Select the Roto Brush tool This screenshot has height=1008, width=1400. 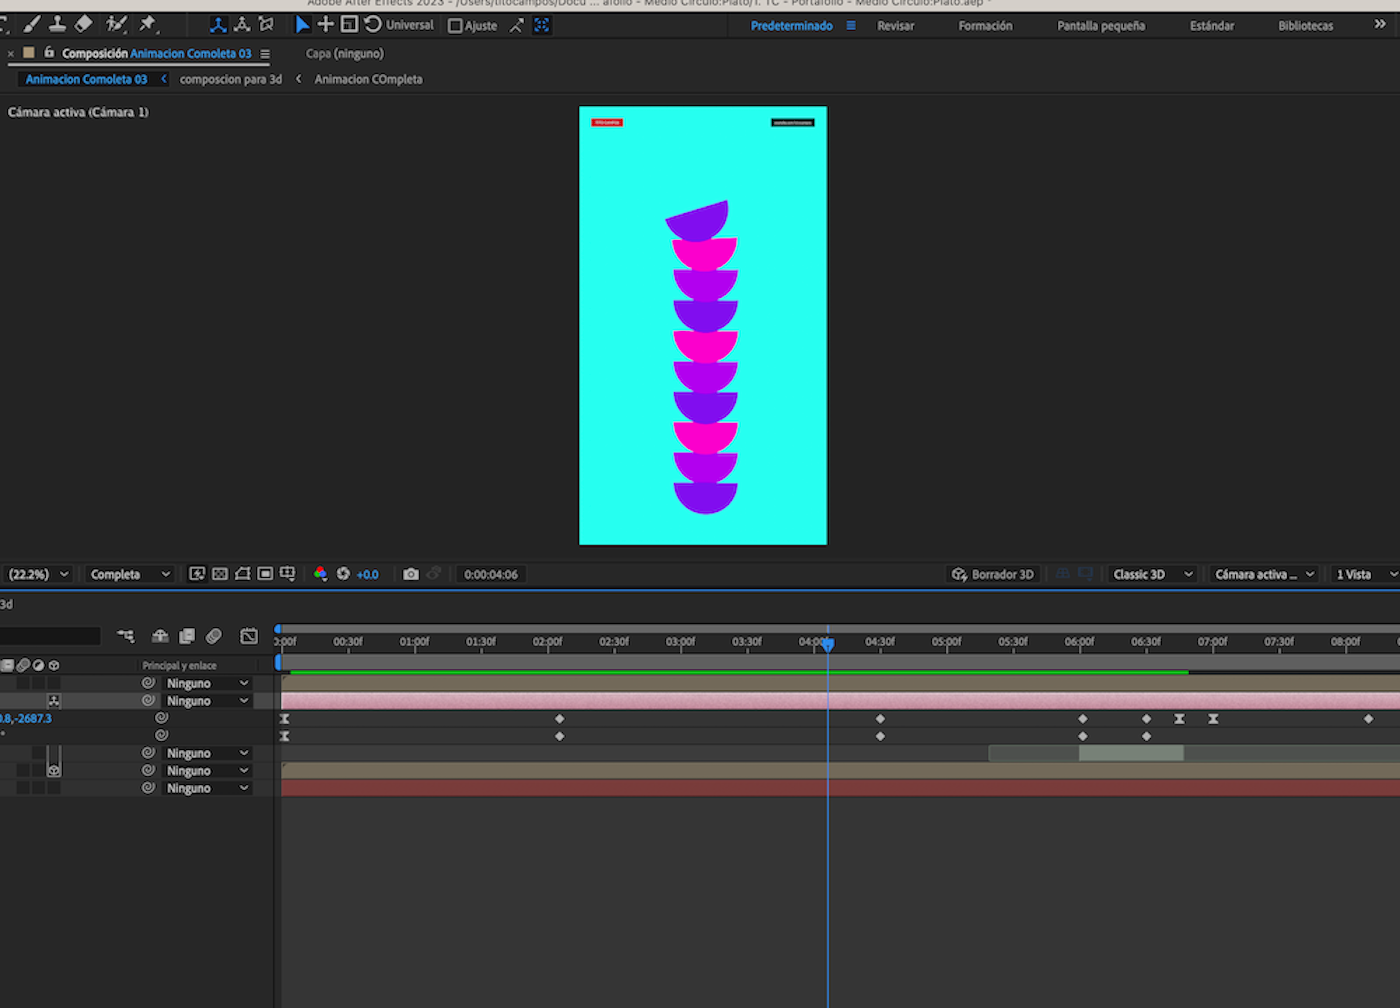click(117, 24)
